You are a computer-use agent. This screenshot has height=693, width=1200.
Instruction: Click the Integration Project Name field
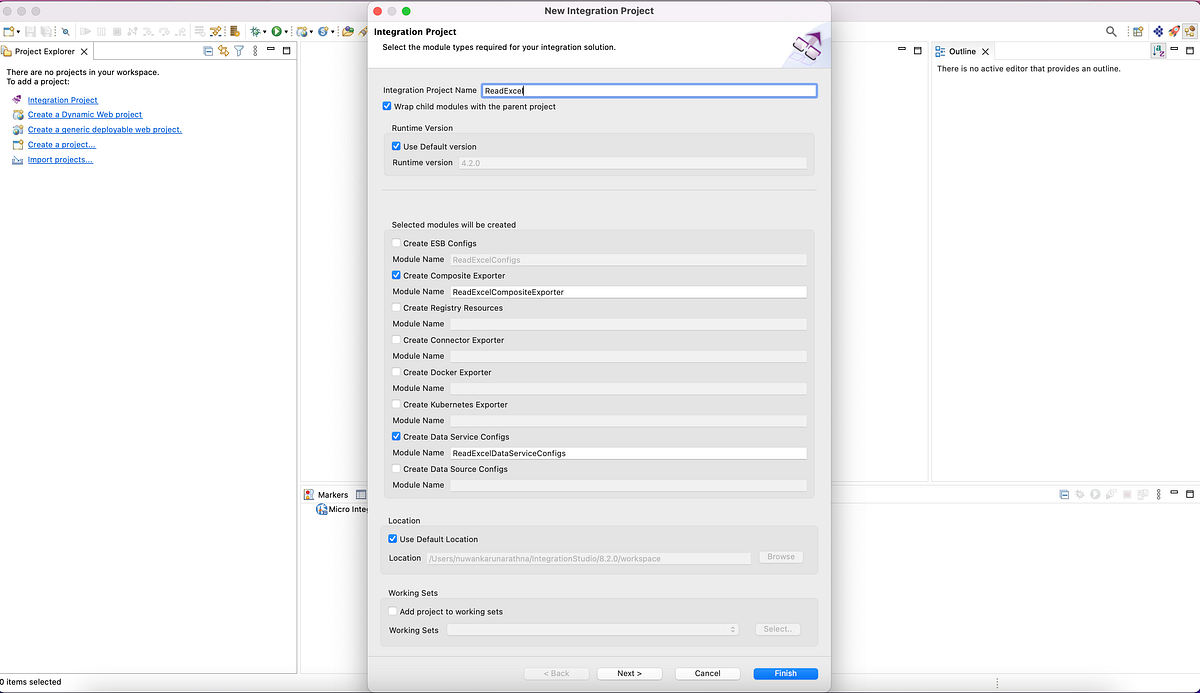coord(649,90)
